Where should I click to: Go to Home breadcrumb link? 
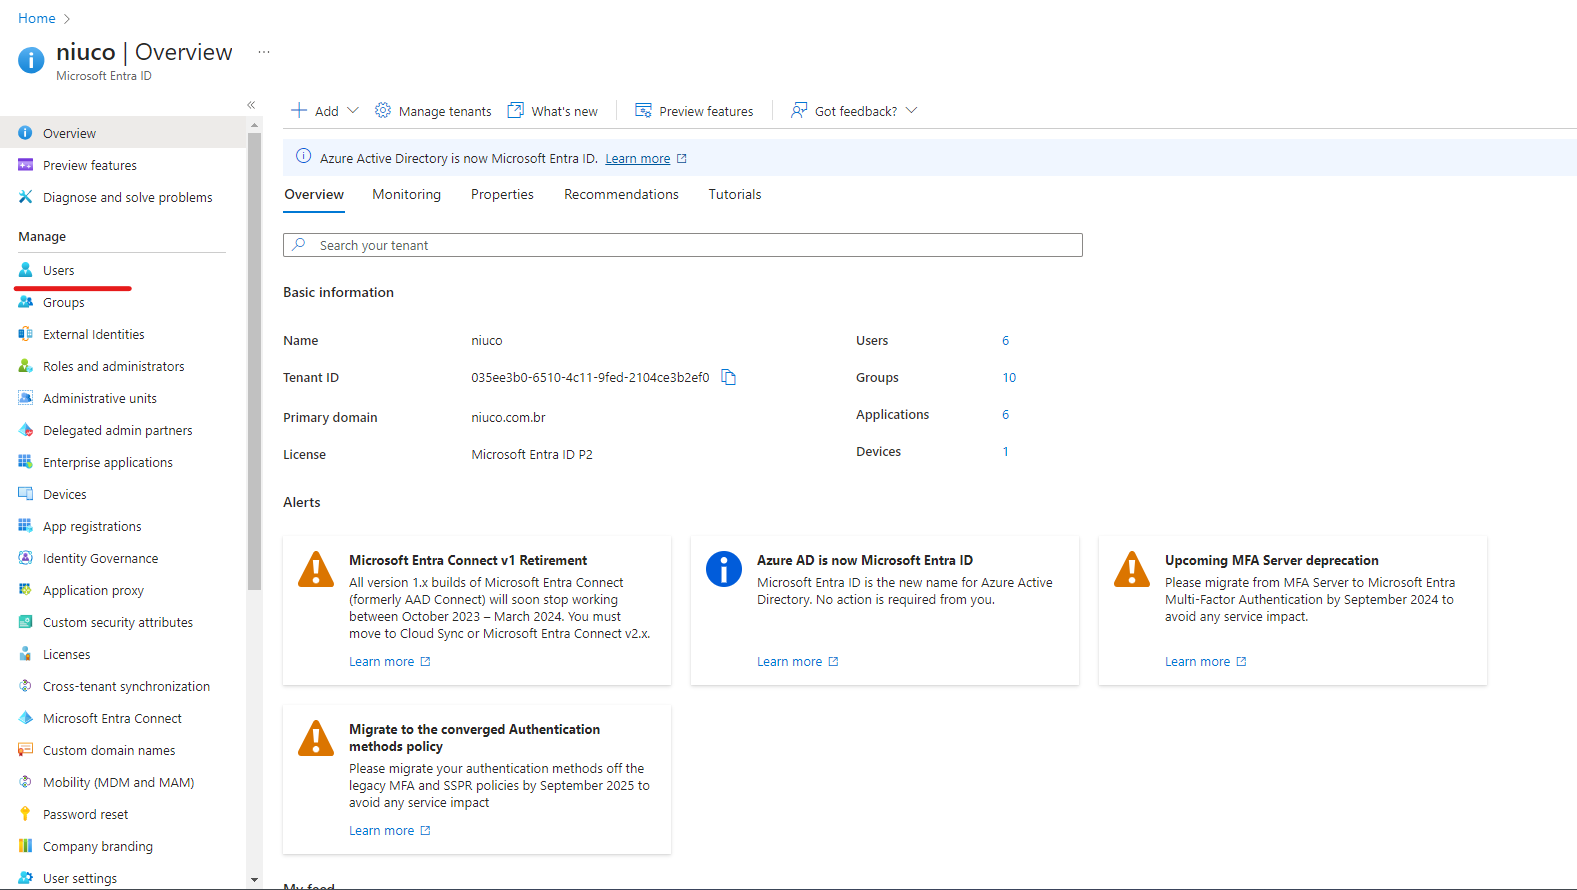[37, 18]
